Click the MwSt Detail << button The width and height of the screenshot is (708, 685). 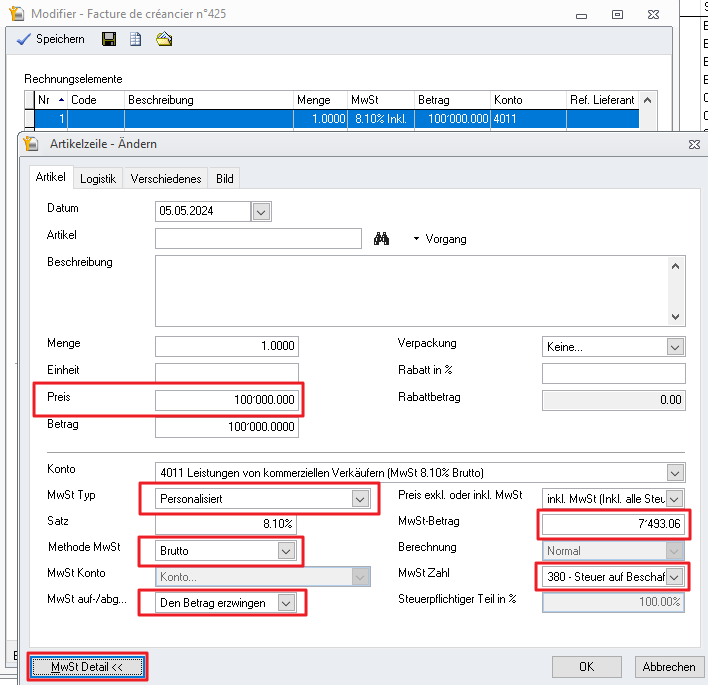click(x=87, y=667)
